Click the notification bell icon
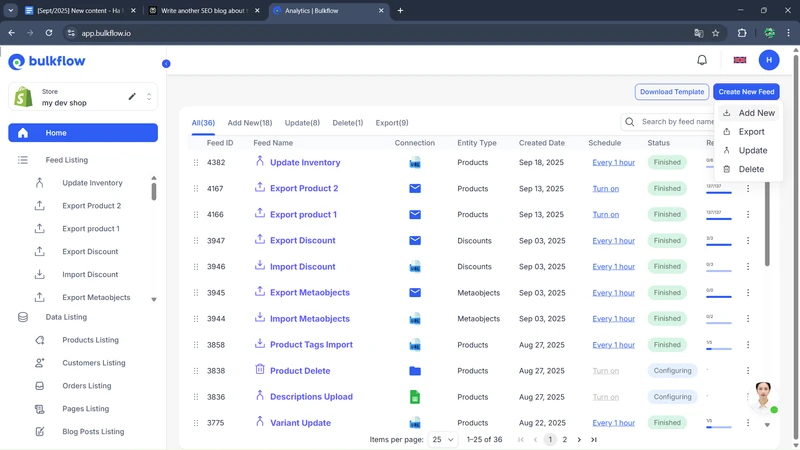The image size is (800, 450). tap(702, 60)
